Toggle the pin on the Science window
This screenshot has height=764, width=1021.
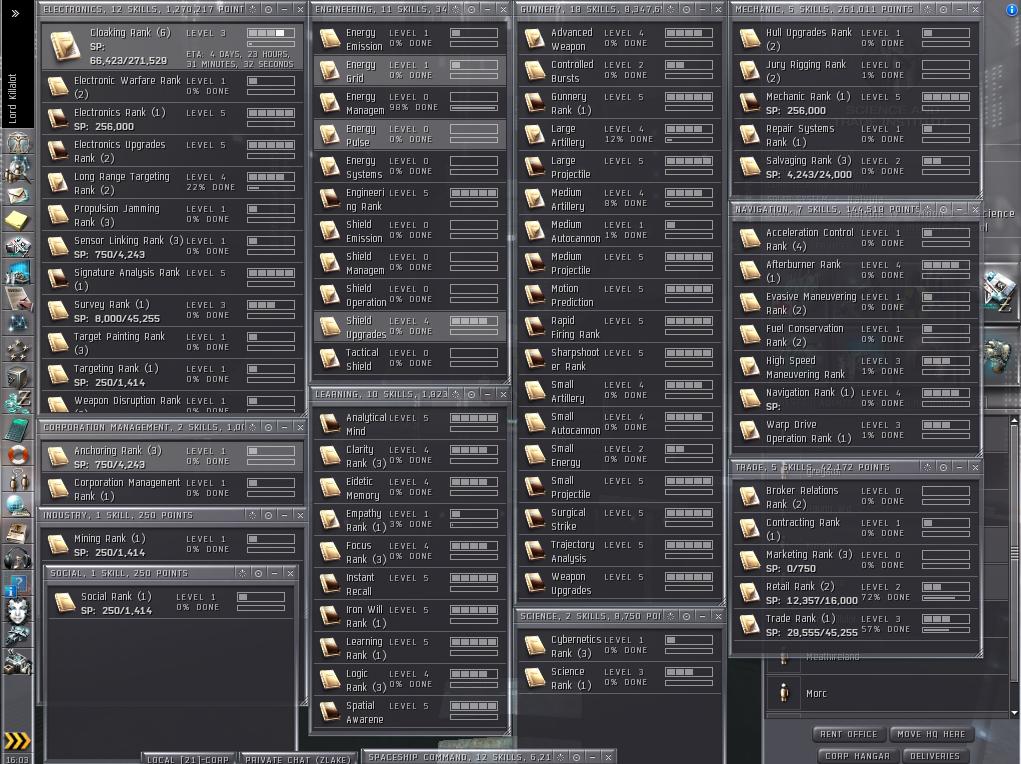tap(686, 616)
